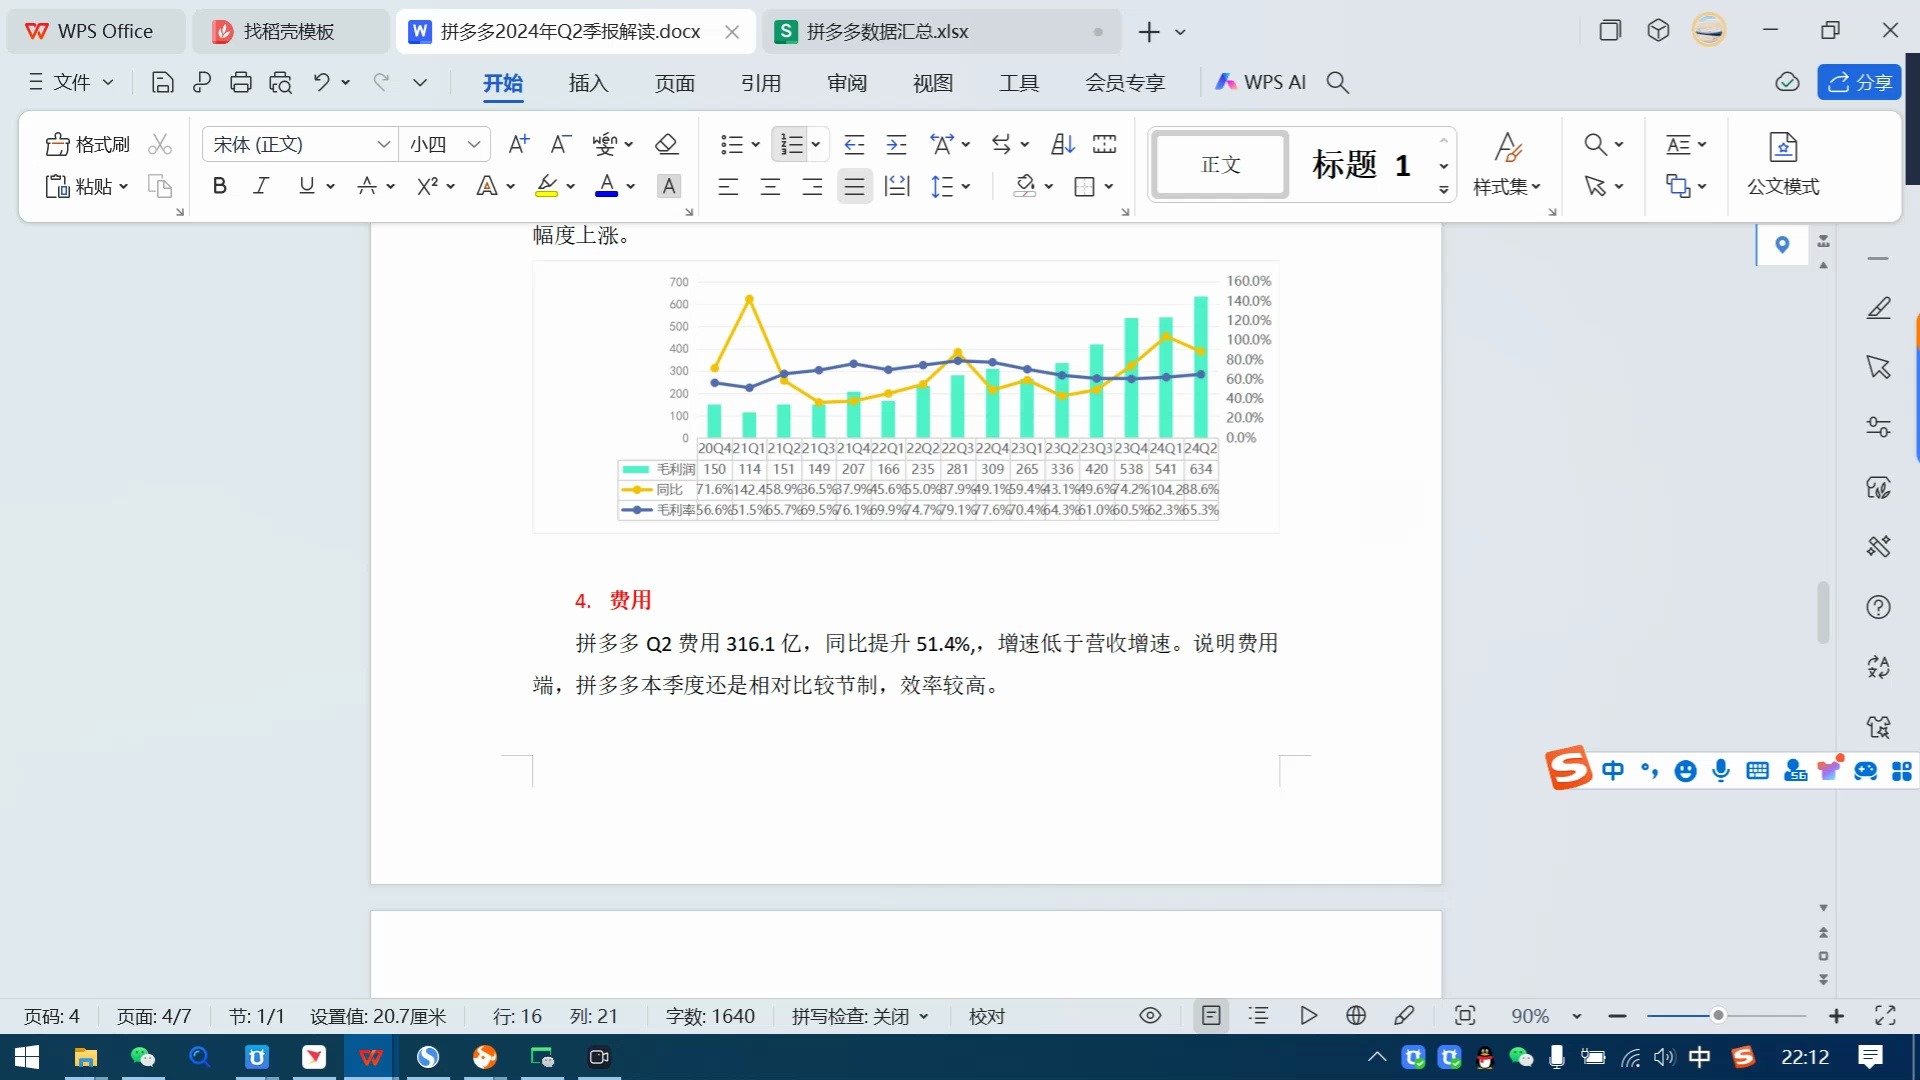Toggle the 校对 proofreading button
Image resolution: width=1920 pixels, height=1080 pixels.
tap(988, 1015)
